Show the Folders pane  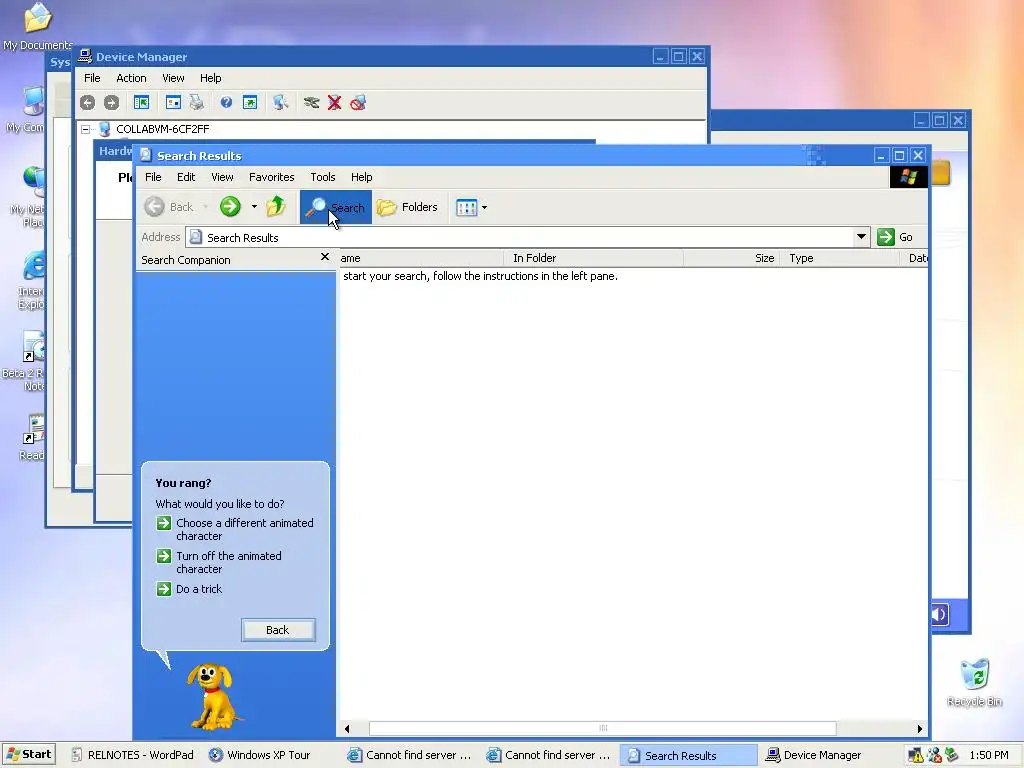coord(408,207)
